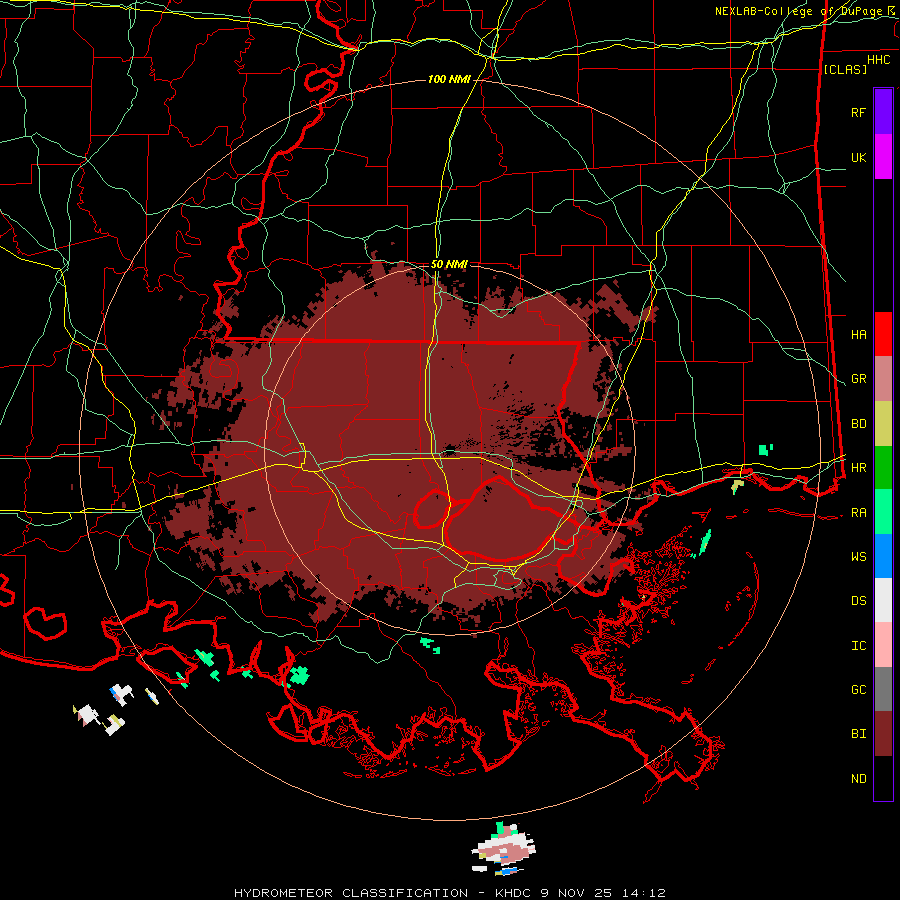Select the light pink IC legend swatch

883,645
